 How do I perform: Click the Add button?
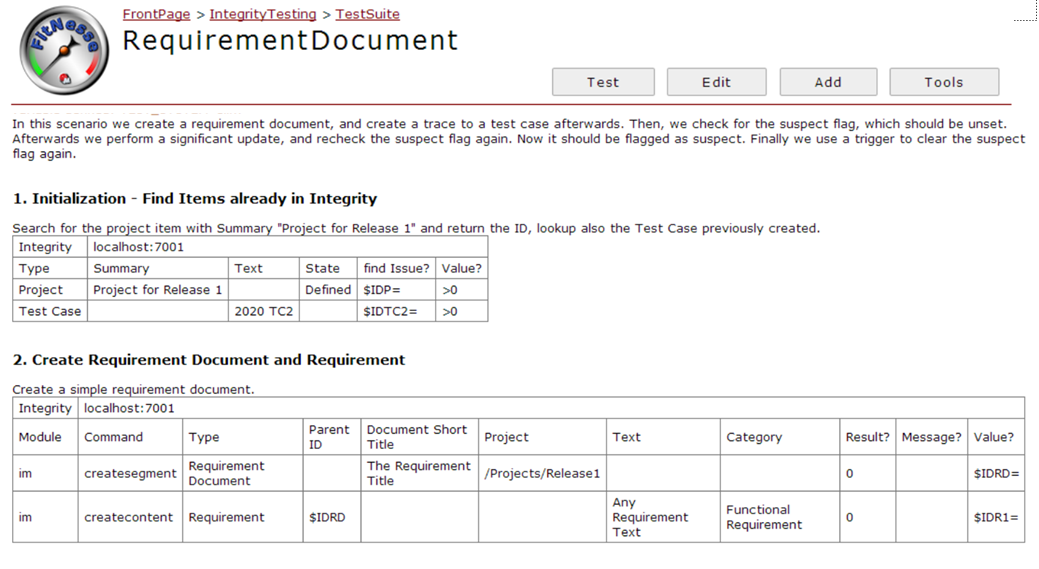[x=828, y=82]
